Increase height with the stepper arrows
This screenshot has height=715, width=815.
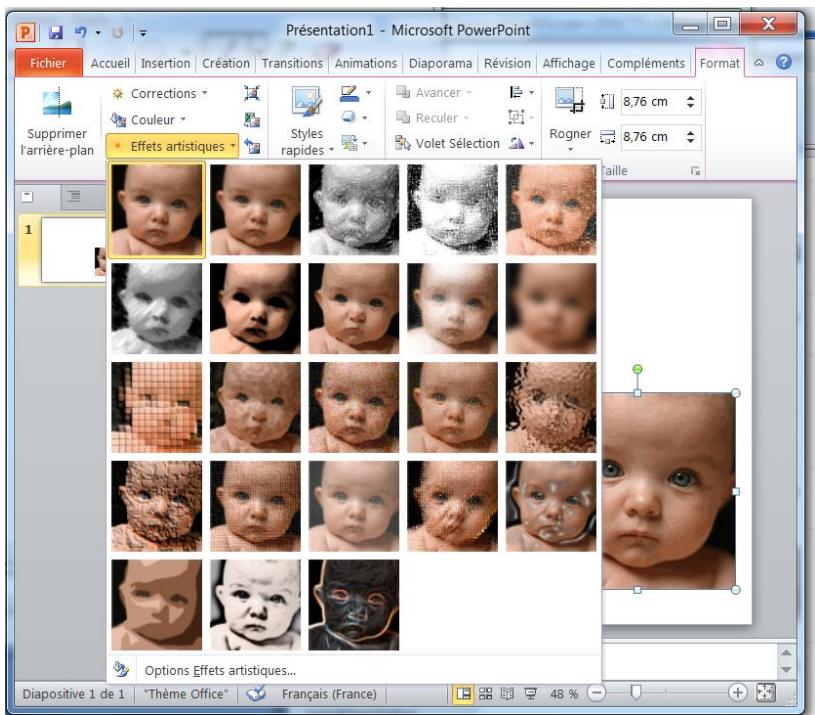point(690,102)
